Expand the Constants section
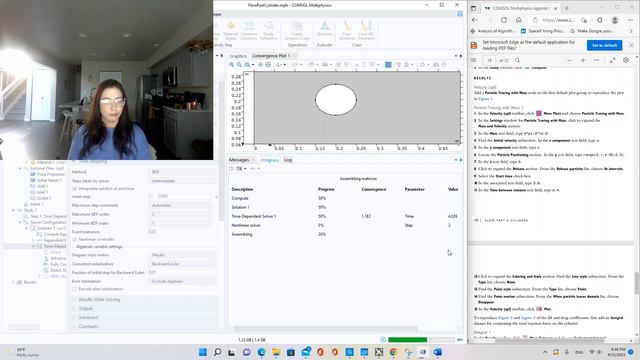Screen dimensions: 640x360 point(144,327)
